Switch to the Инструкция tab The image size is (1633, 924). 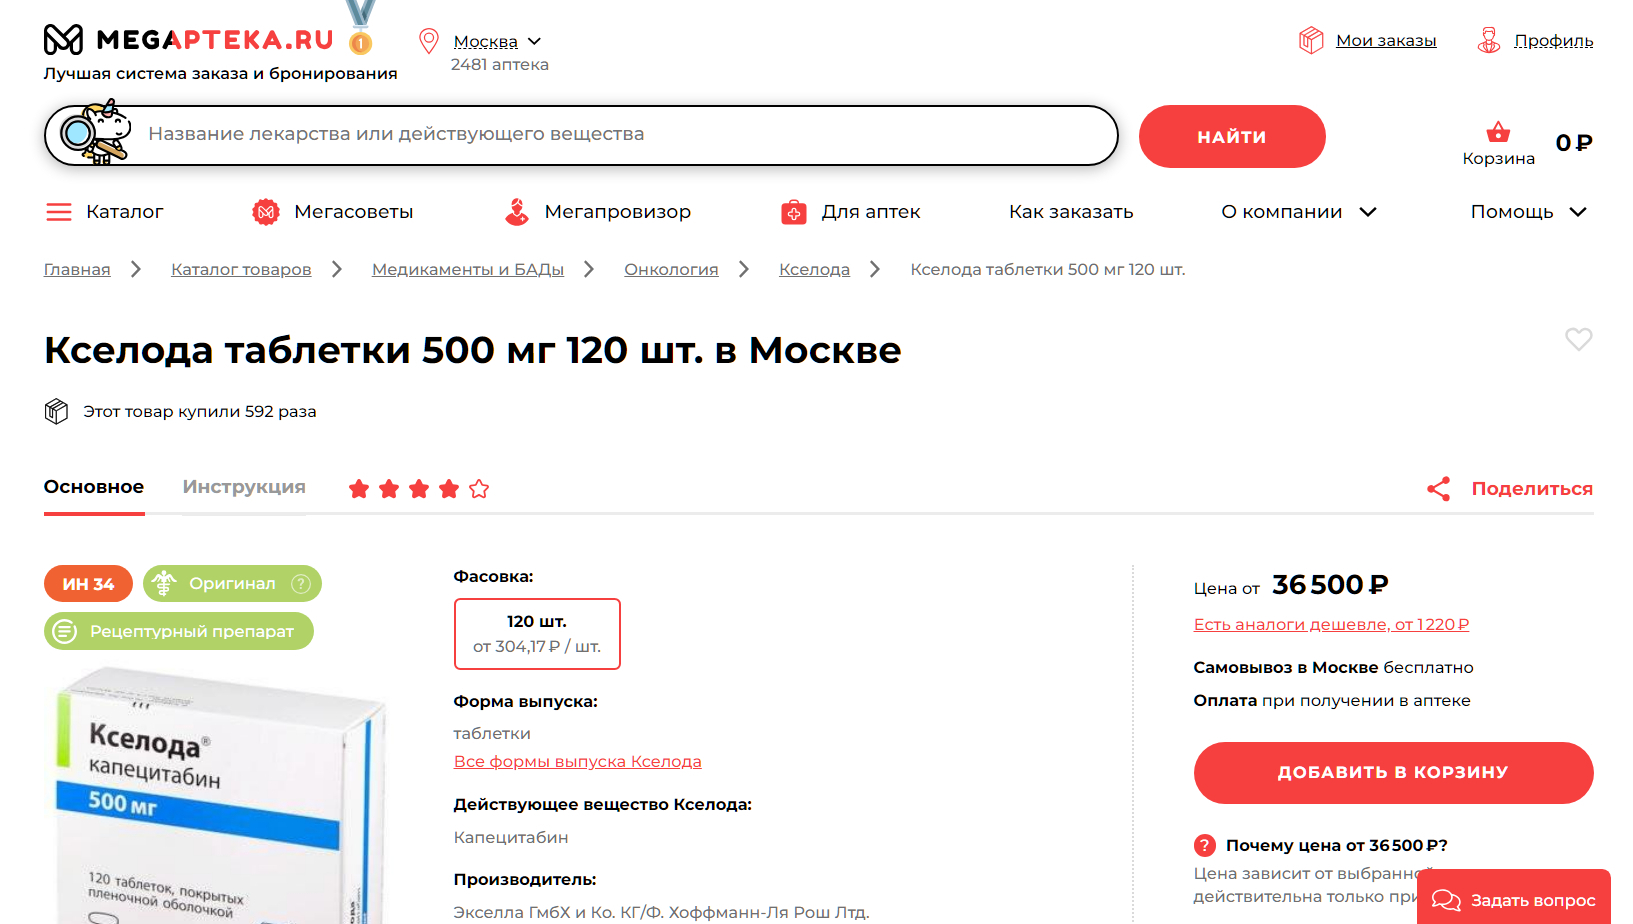pos(244,487)
